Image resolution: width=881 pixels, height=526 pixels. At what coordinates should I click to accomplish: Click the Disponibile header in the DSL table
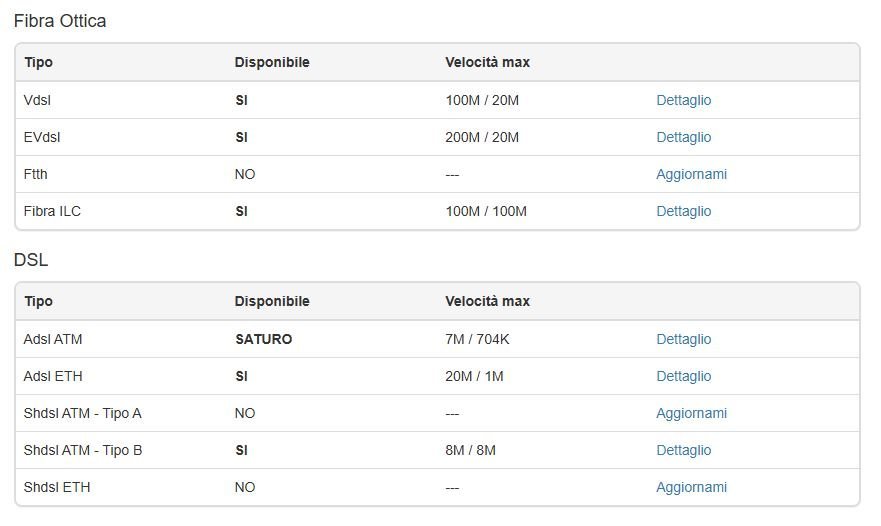[x=272, y=301]
